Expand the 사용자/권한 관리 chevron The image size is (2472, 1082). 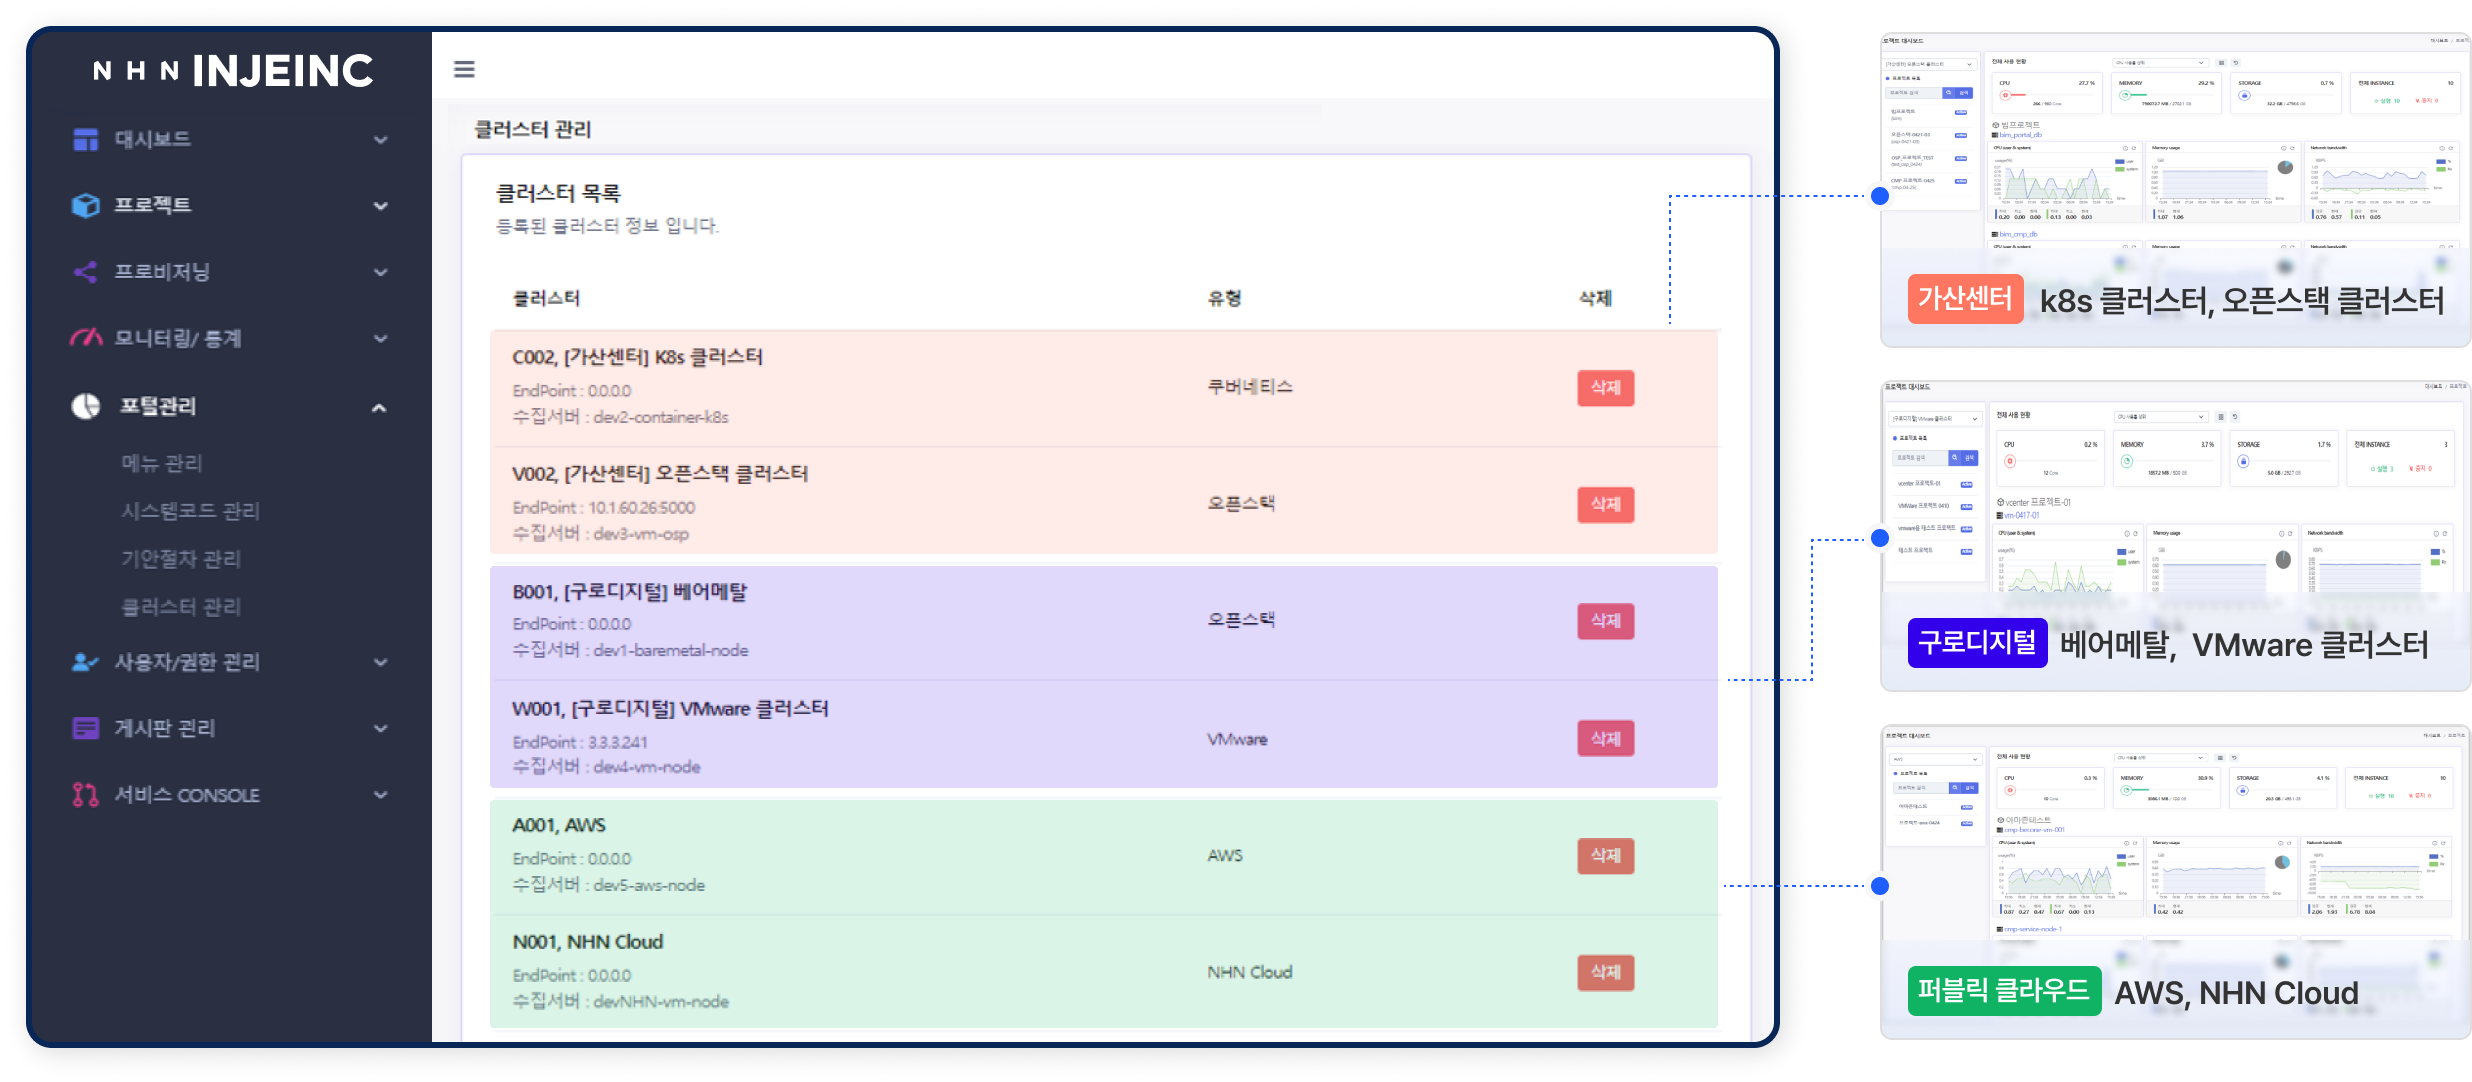(380, 662)
